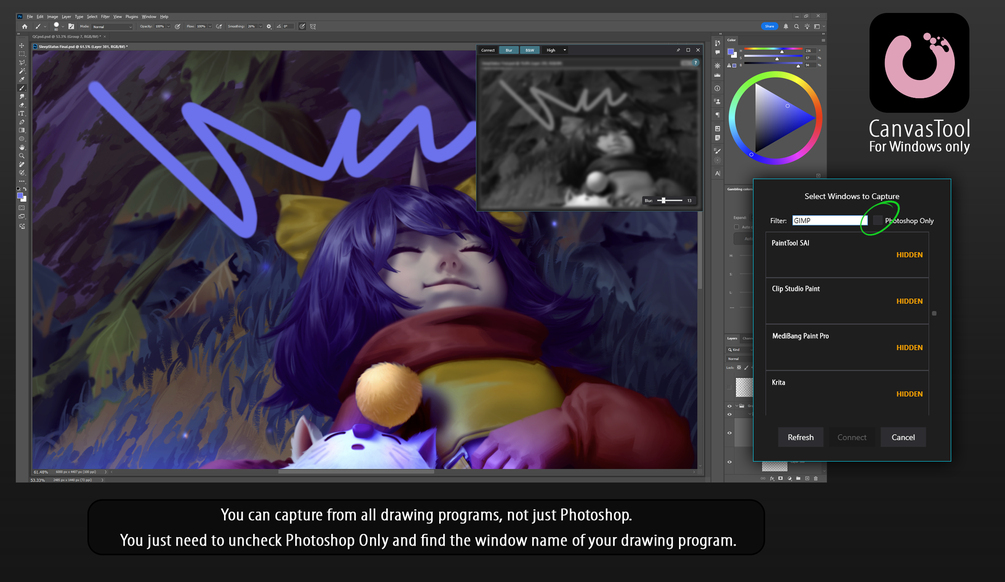Click the smoothing options gear icon

tap(269, 26)
